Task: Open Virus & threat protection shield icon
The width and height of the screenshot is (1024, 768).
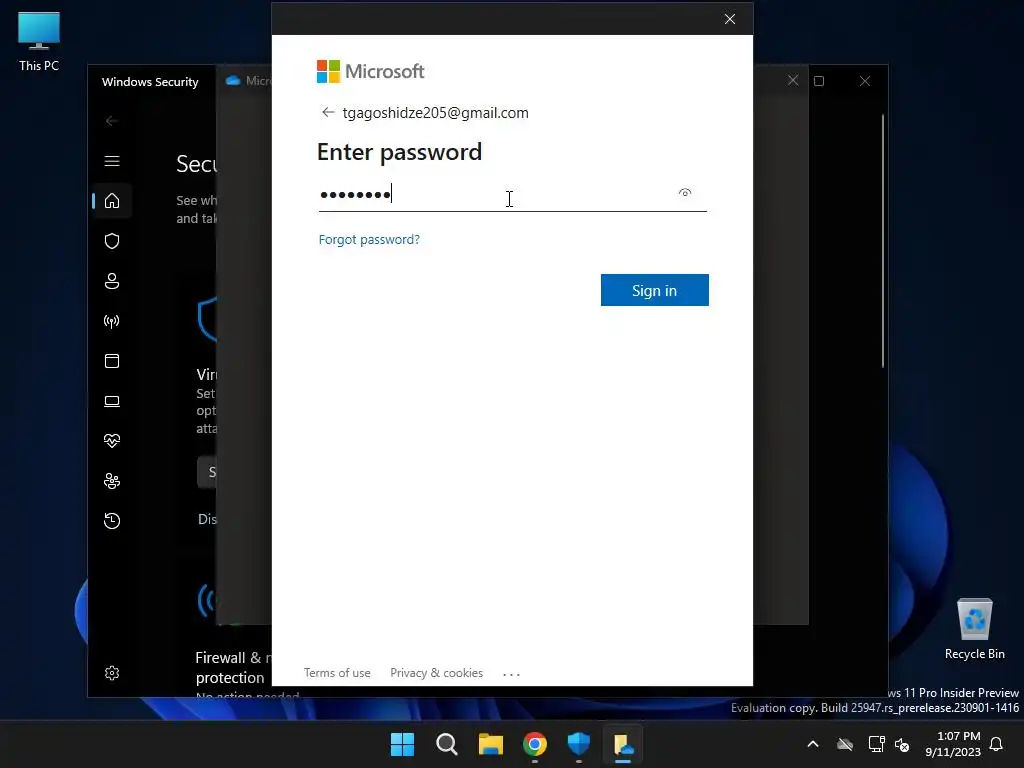Action: (x=112, y=241)
